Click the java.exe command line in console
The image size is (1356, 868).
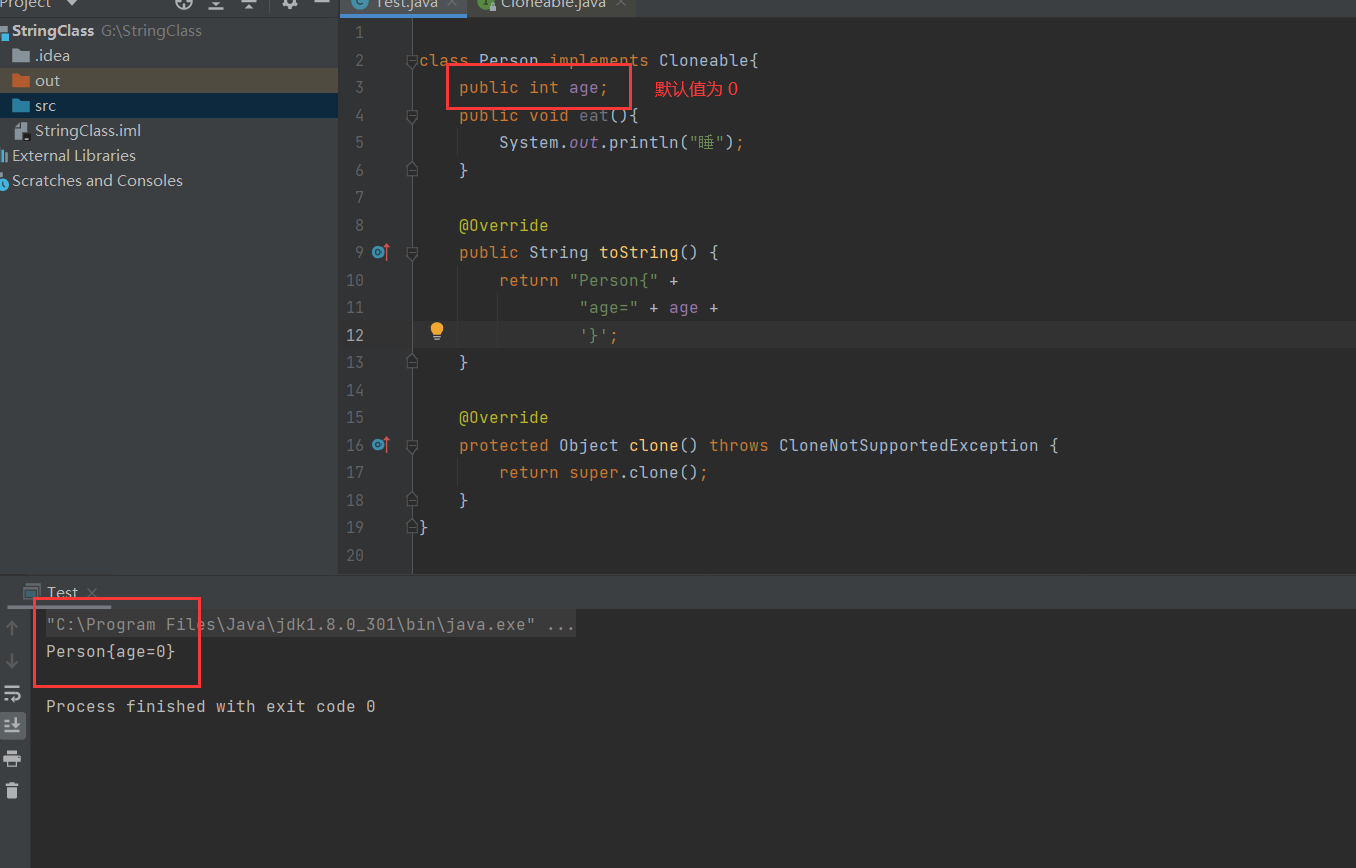click(310, 625)
